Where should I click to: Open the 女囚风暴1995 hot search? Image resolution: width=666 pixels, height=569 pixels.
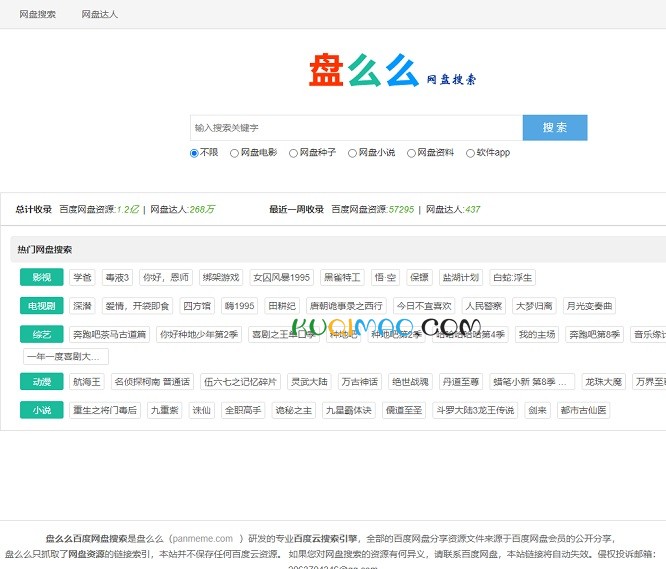(x=282, y=277)
